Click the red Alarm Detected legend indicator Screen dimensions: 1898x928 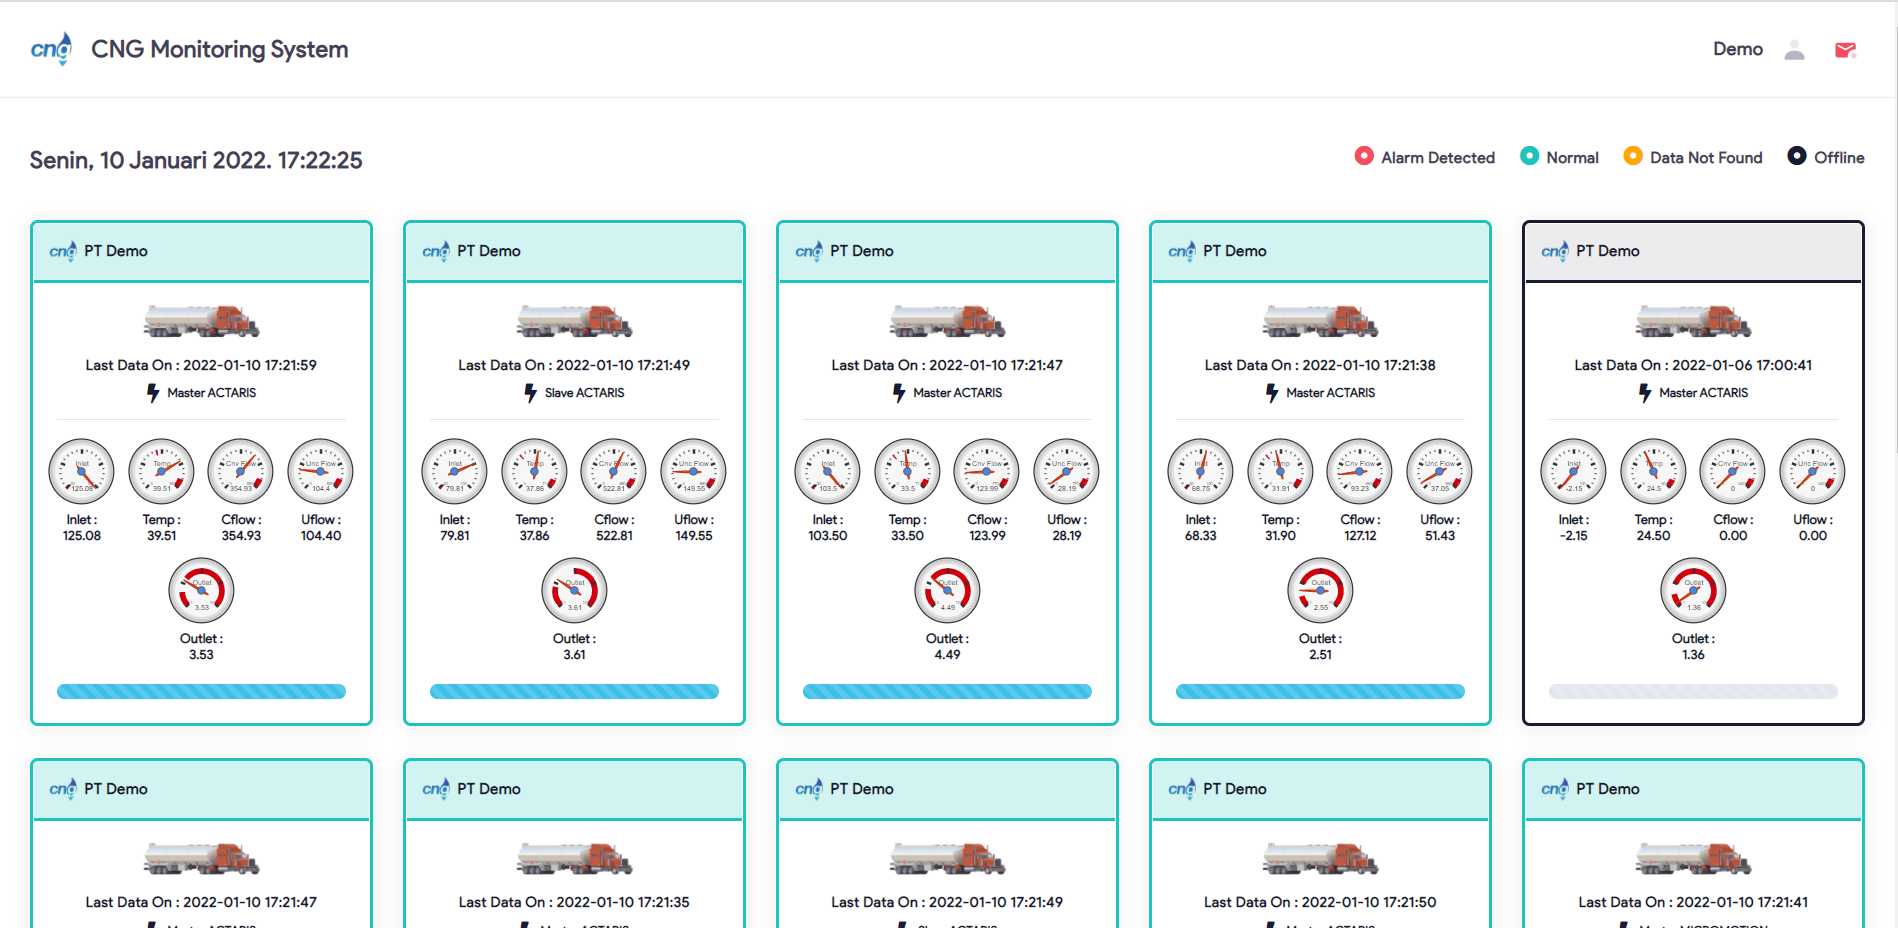coord(1363,156)
